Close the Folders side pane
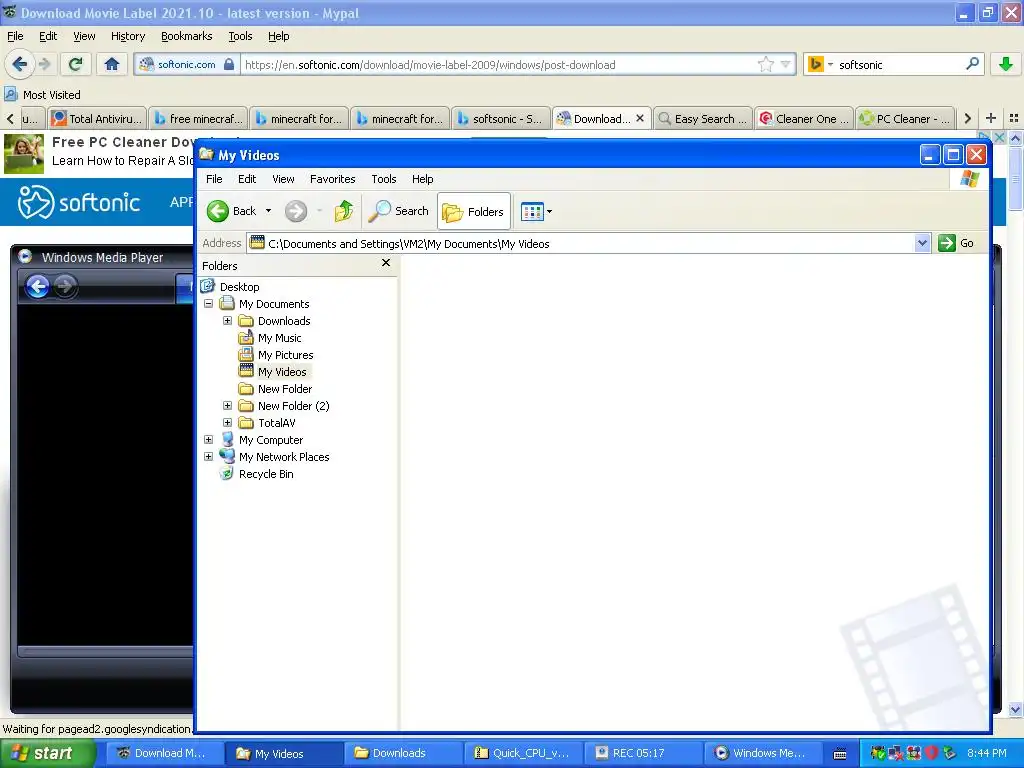 (386, 263)
